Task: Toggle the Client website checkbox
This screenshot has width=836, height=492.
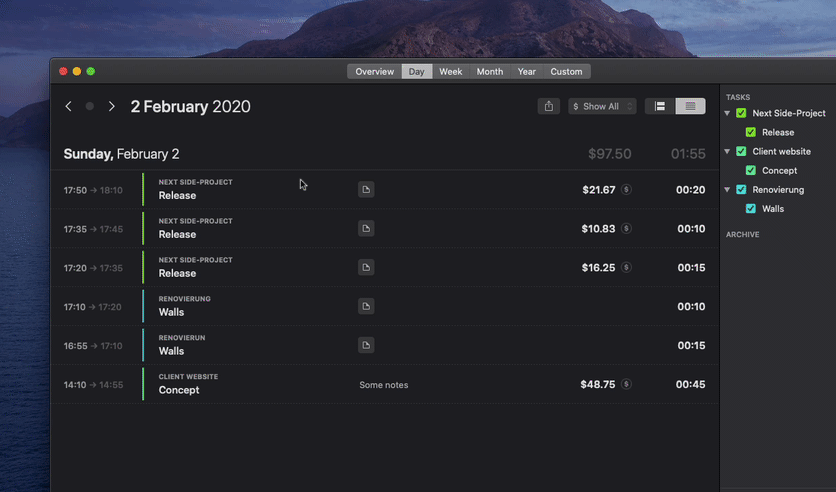Action: click(x=741, y=151)
